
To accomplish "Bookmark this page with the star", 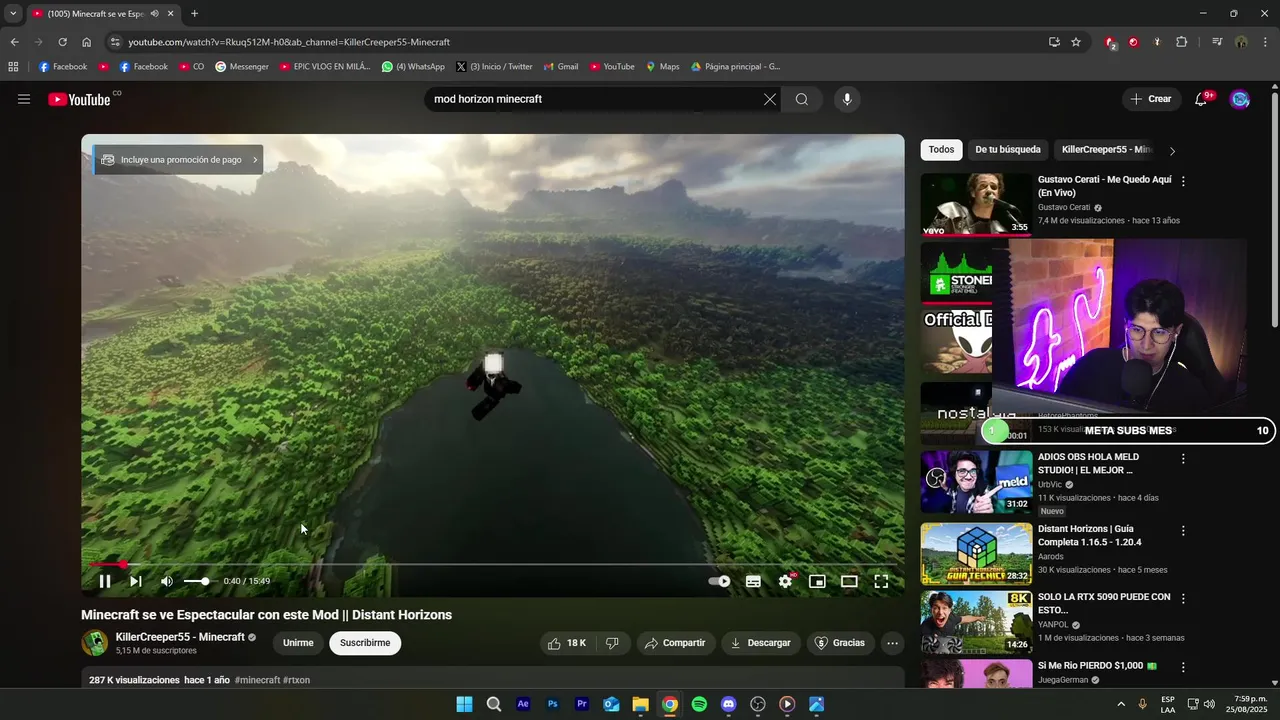I will (x=1076, y=42).
